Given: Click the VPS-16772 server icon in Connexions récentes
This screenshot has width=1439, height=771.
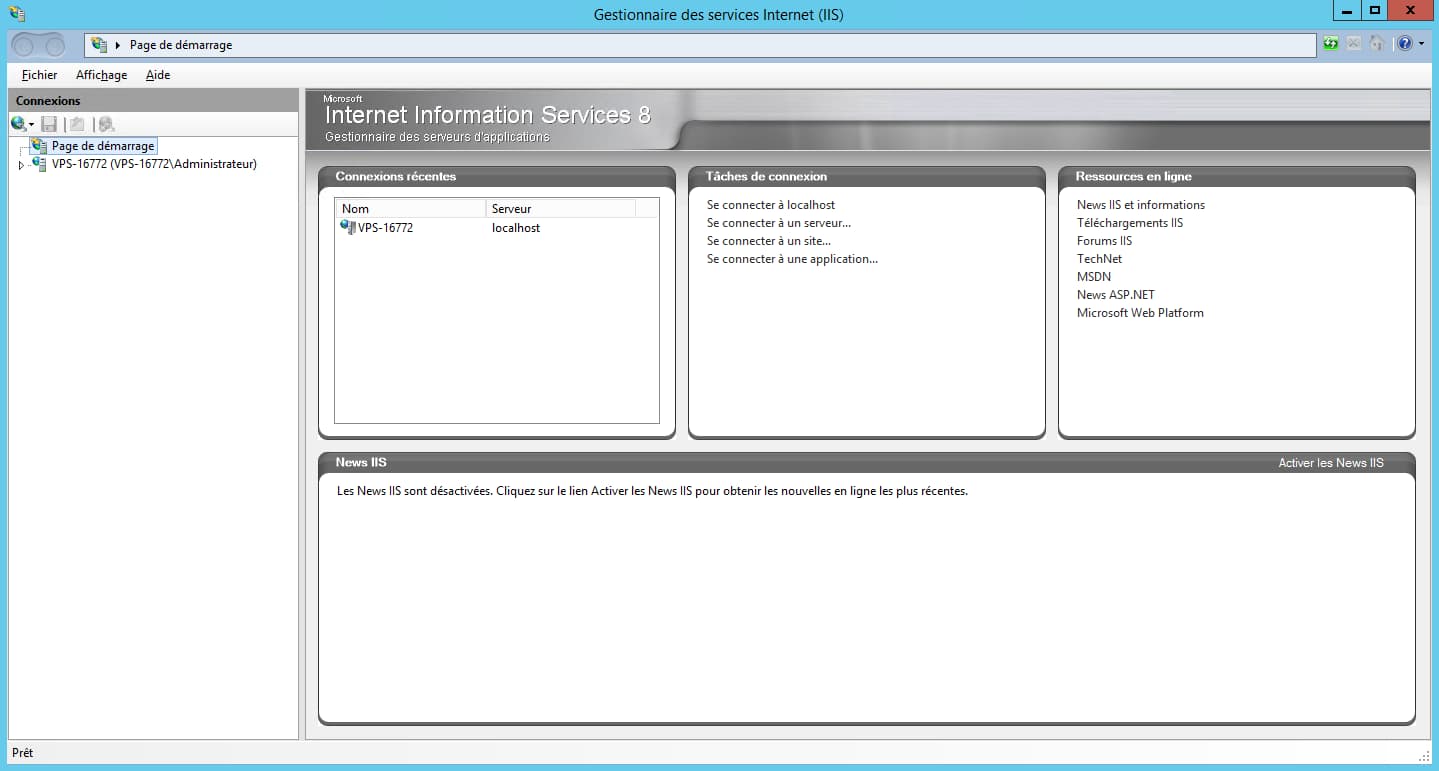Looking at the screenshot, I should (348, 227).
